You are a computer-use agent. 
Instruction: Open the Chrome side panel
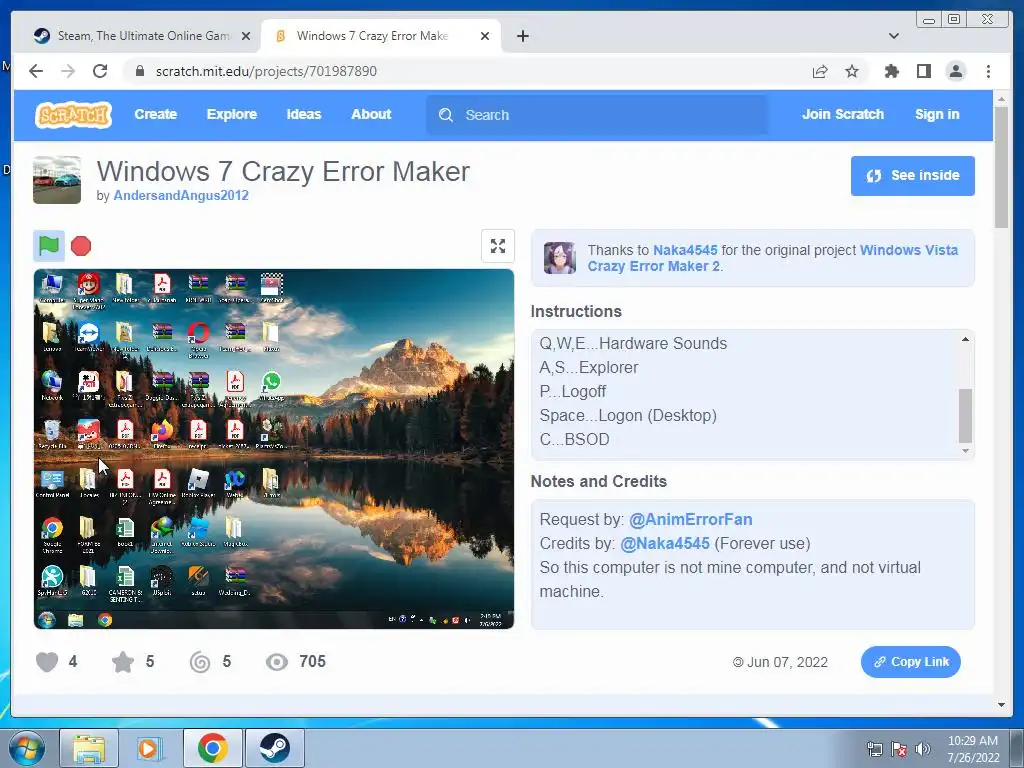(923, 71)
